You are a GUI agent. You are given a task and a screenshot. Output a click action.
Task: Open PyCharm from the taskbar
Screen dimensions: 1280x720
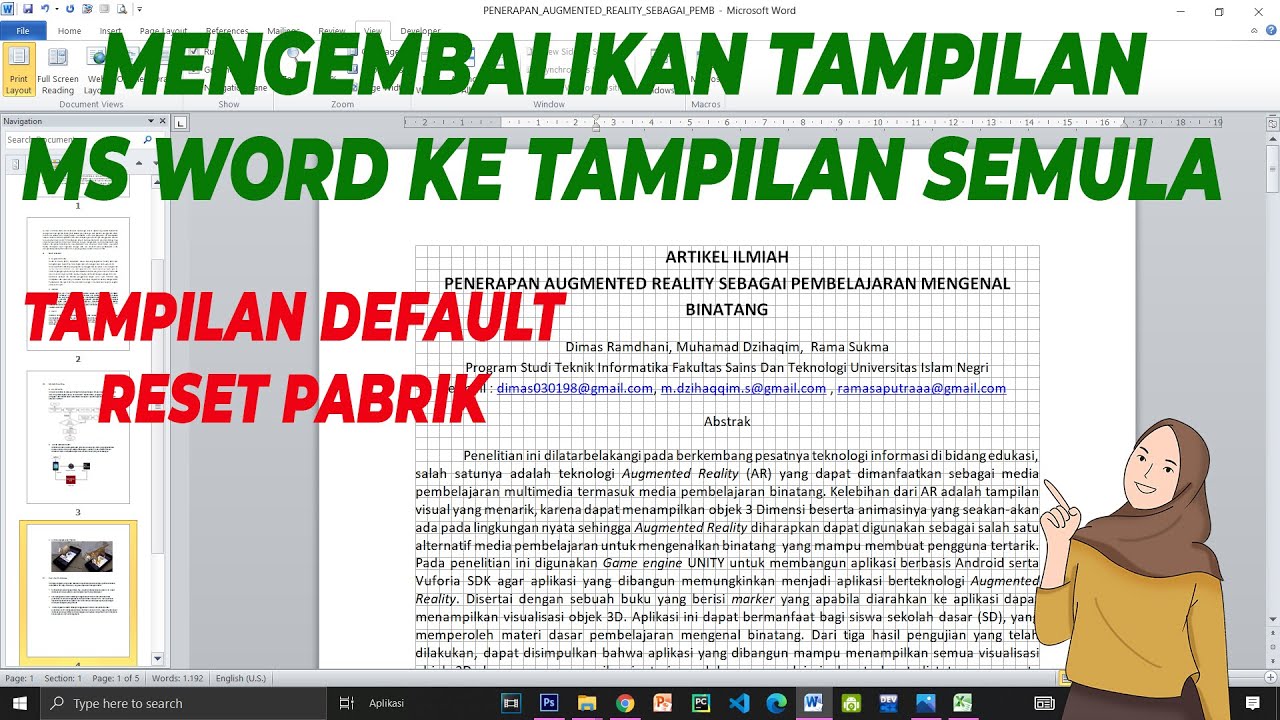pos(701,703)
